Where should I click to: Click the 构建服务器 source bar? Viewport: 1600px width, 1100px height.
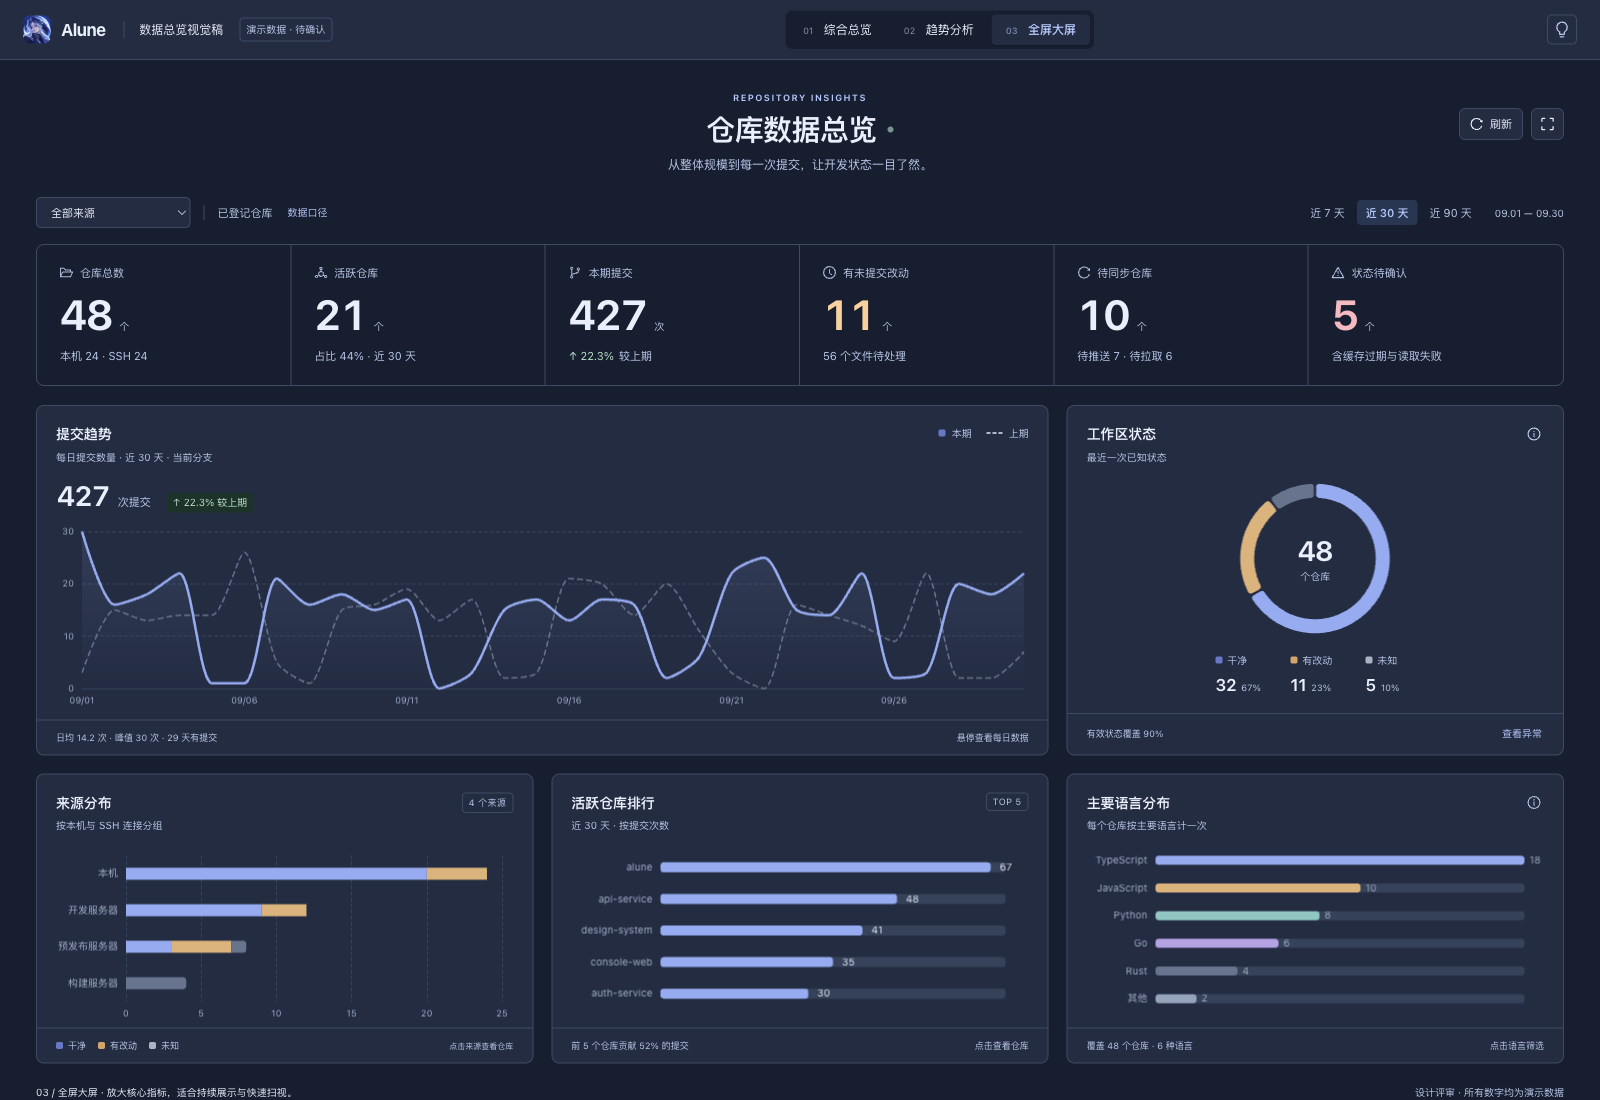(x=156, y=983)
